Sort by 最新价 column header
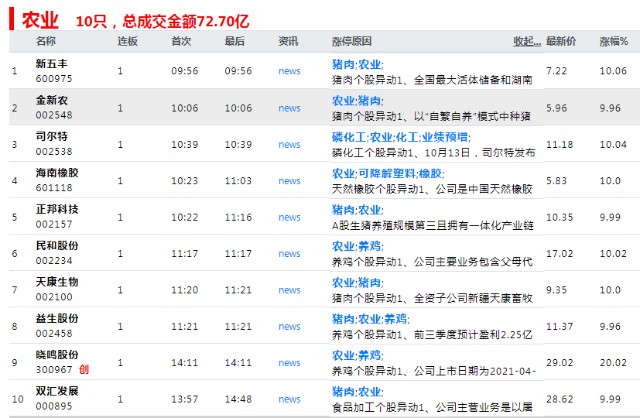 tap(561, 41)
